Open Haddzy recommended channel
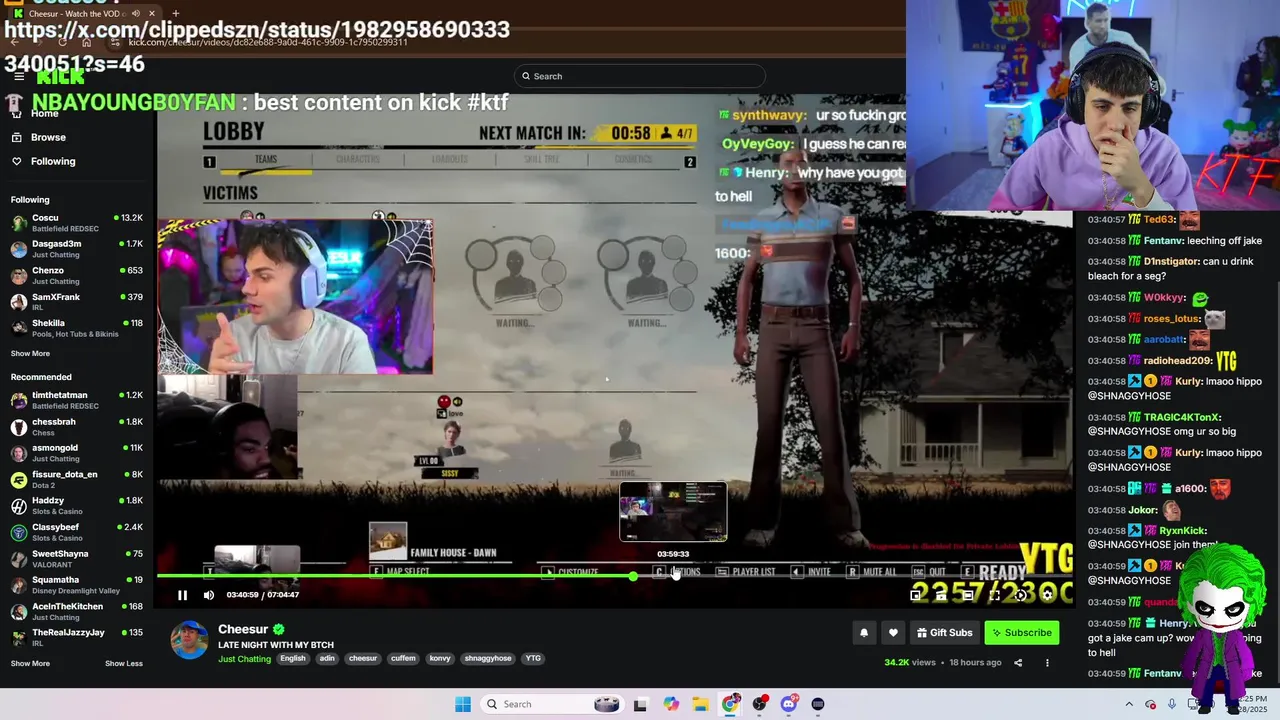Screen dimensions: 1280x720 coord(77,506)
